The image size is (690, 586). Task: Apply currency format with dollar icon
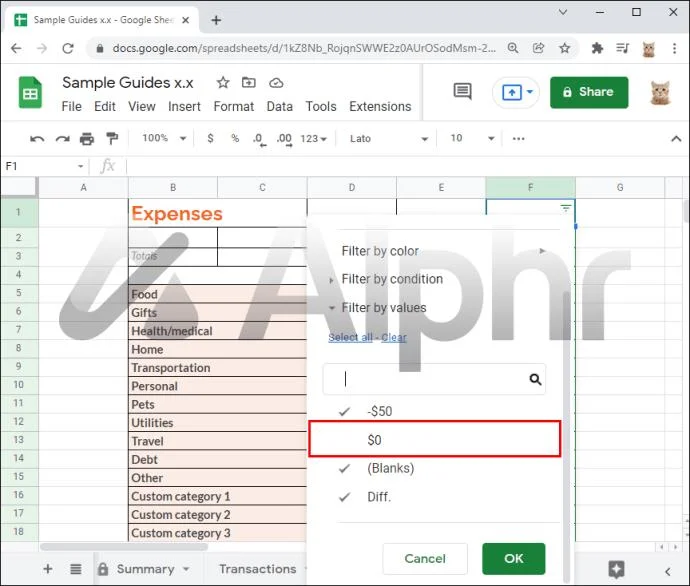210,139
